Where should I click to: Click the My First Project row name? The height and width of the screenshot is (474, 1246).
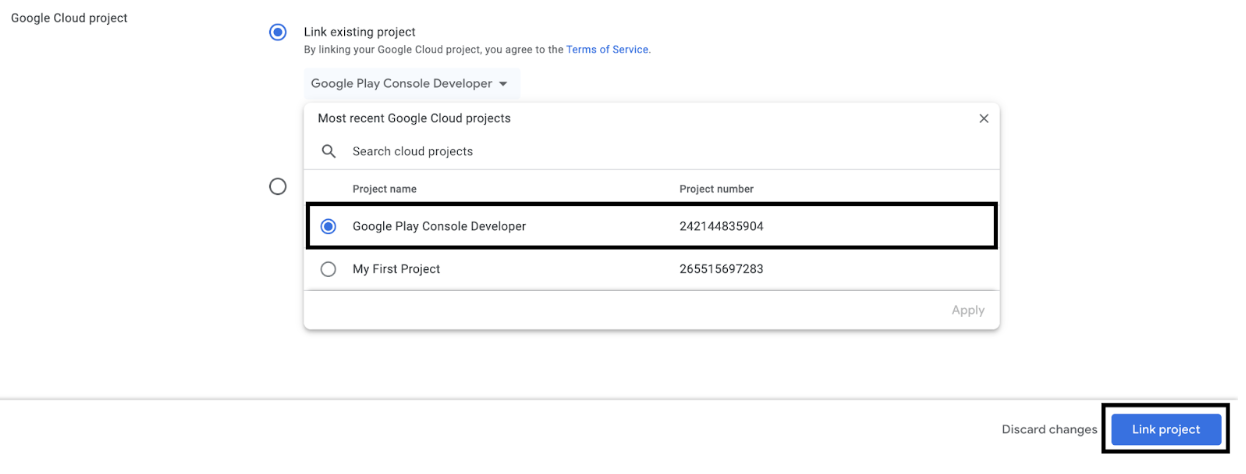pyautogui.click(x=396, y=269)
